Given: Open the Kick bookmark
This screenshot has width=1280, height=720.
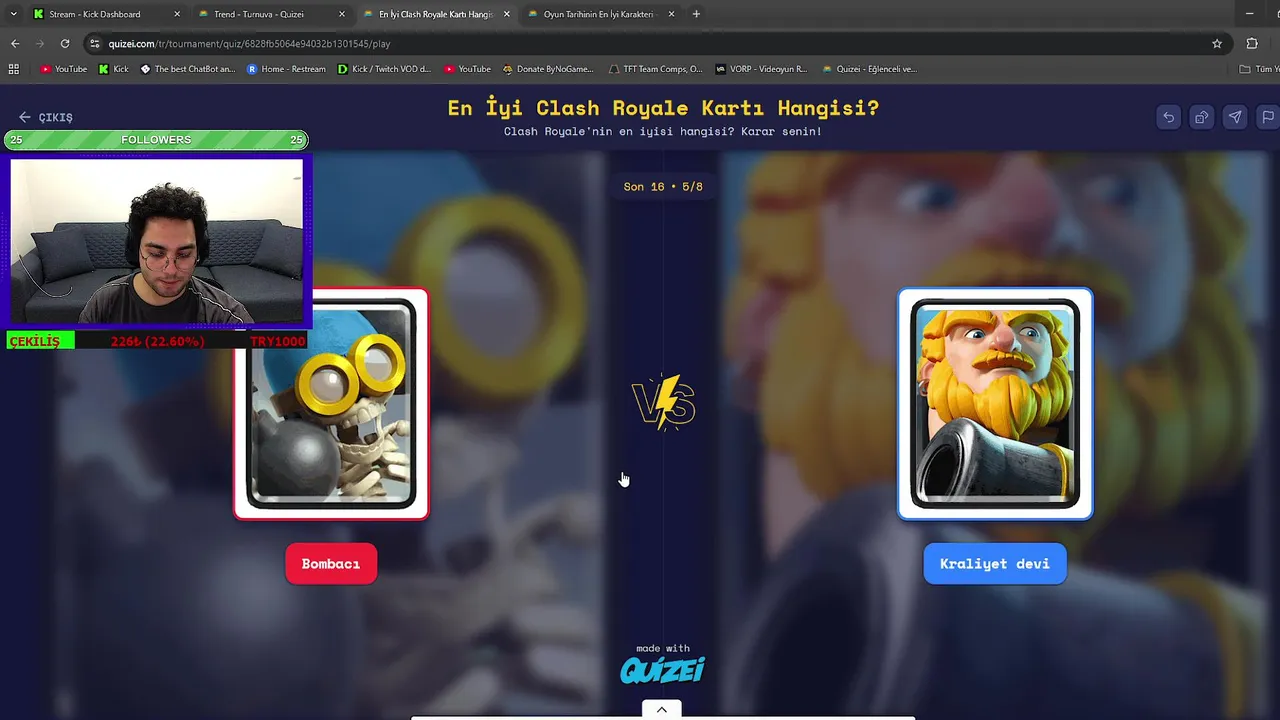Looking at the screenshot, I should tap(114, 69).
